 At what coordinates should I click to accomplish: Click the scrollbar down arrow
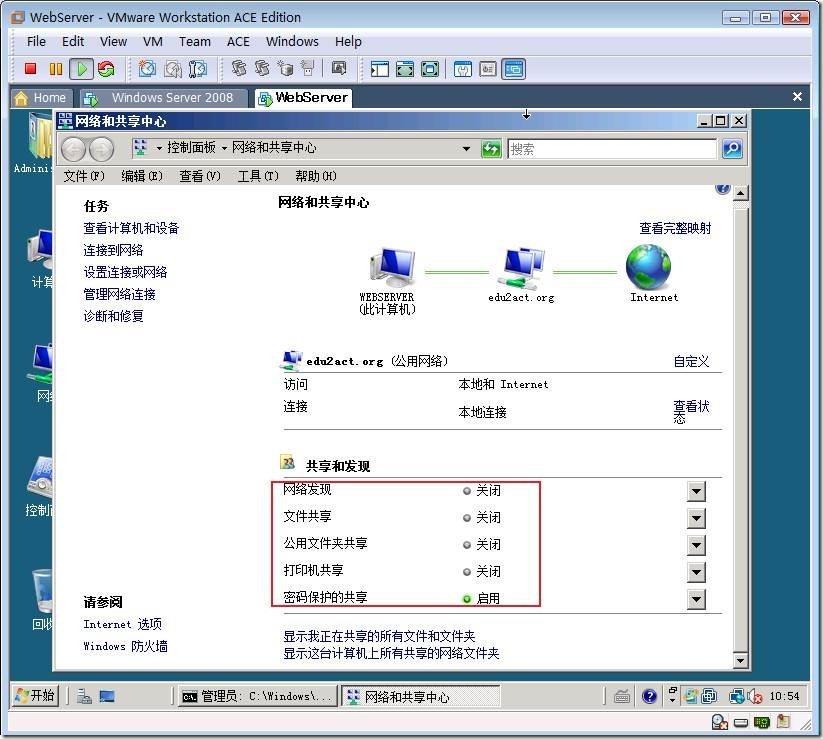click(740, 660)
